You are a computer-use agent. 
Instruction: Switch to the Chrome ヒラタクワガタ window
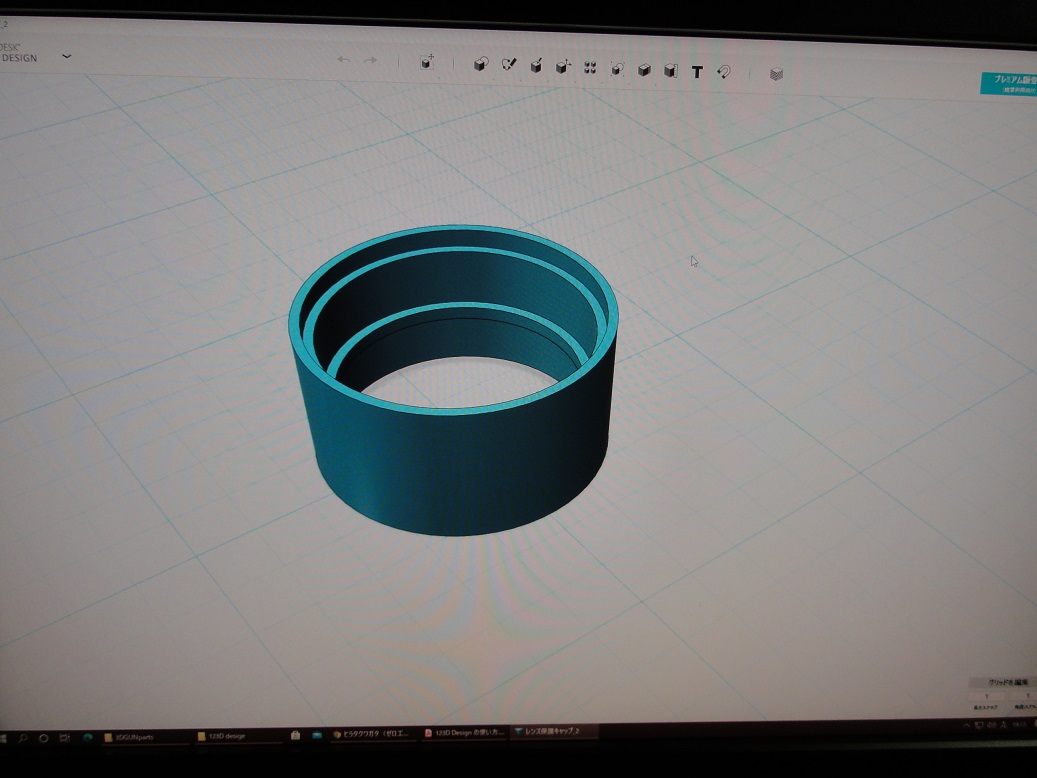point(372,734)
